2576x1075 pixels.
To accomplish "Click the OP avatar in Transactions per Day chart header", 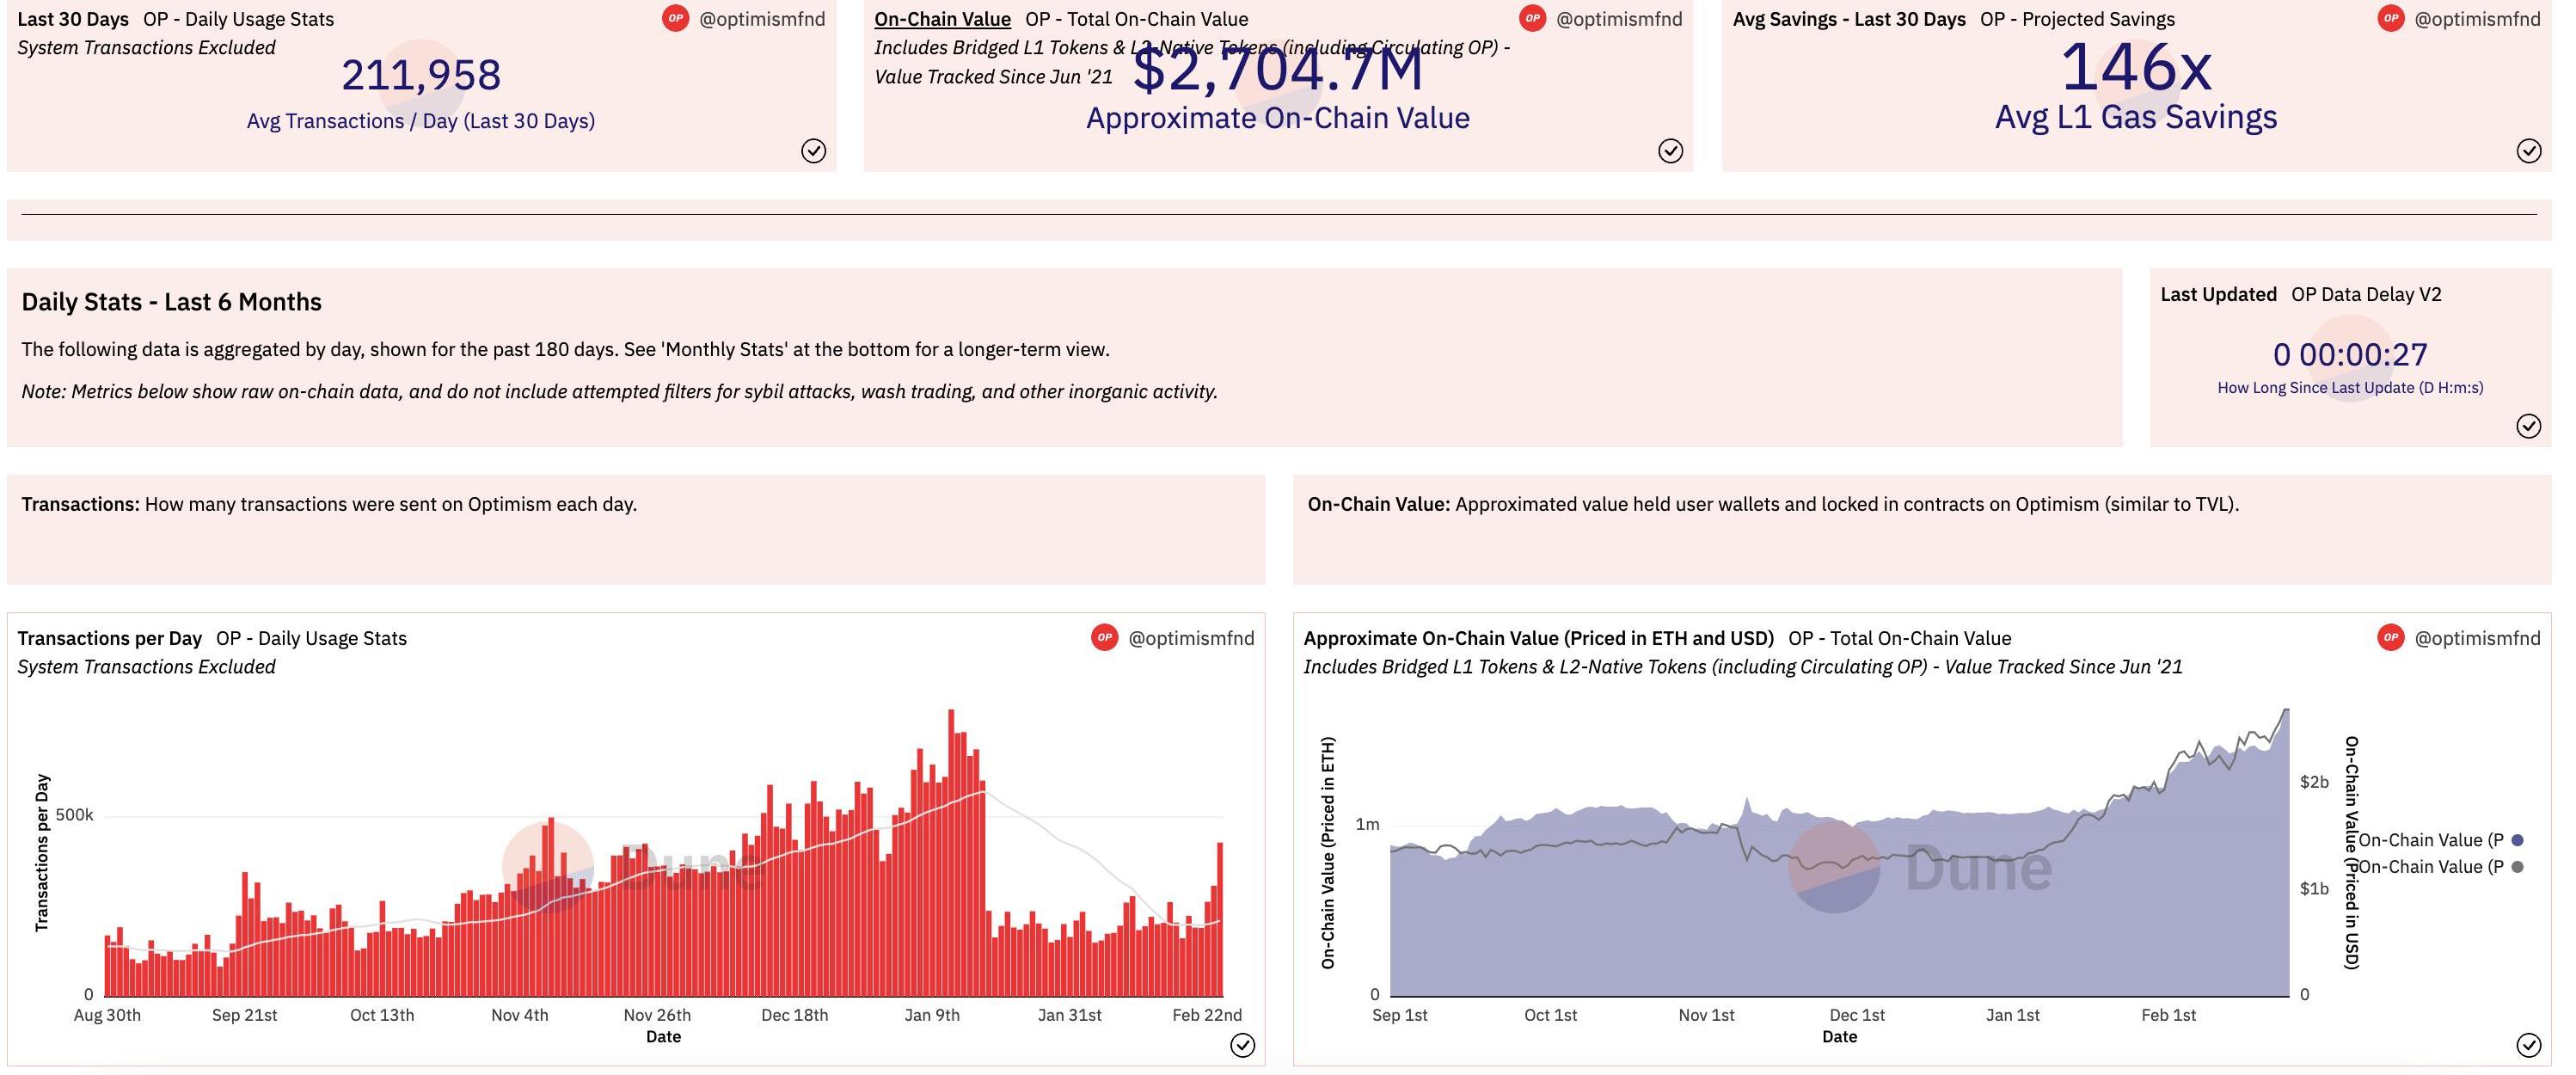I will (x=1104, y=638).
